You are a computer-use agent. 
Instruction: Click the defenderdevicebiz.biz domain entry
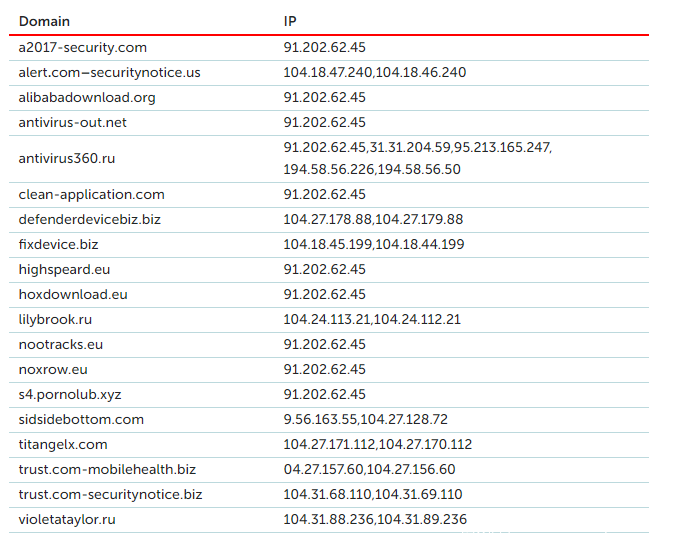pyautogui.click(x=90, y=219)
